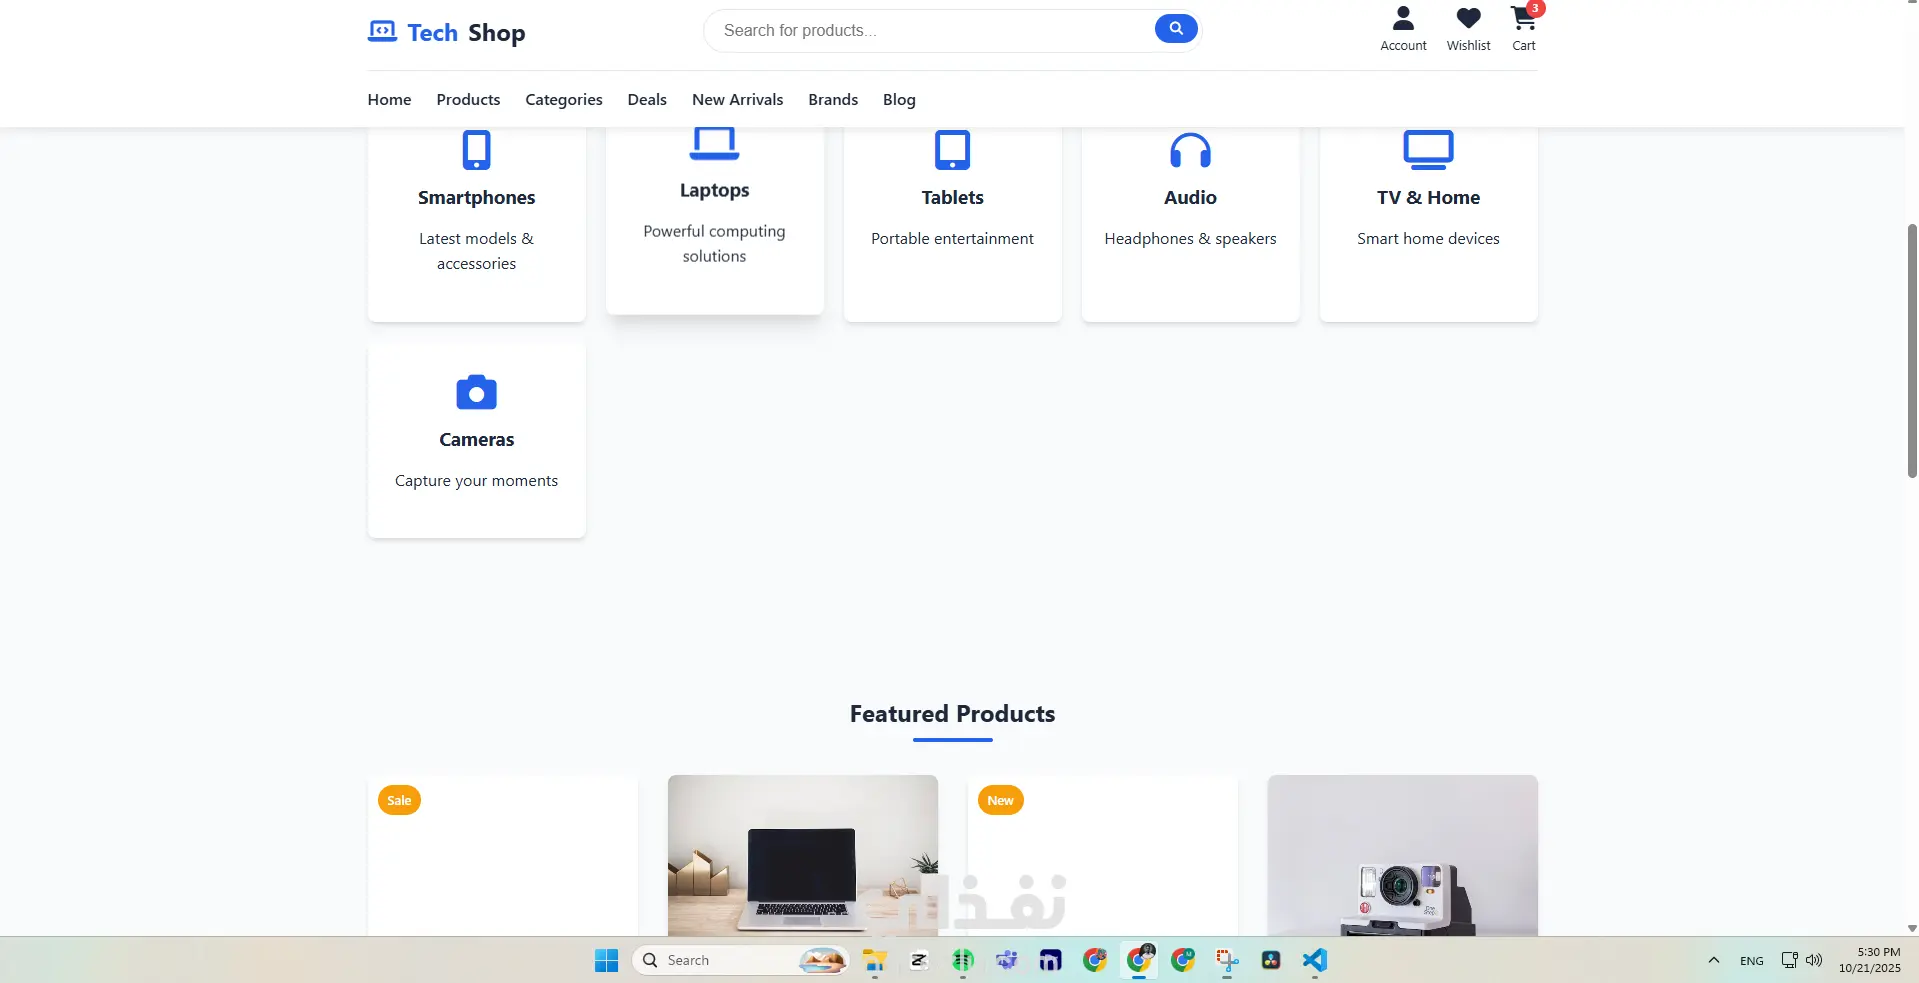This screenshot has height=983, width=1919.
Task: Open the Categories nav item
Action: pyautogui.click(x=564, y=99)
